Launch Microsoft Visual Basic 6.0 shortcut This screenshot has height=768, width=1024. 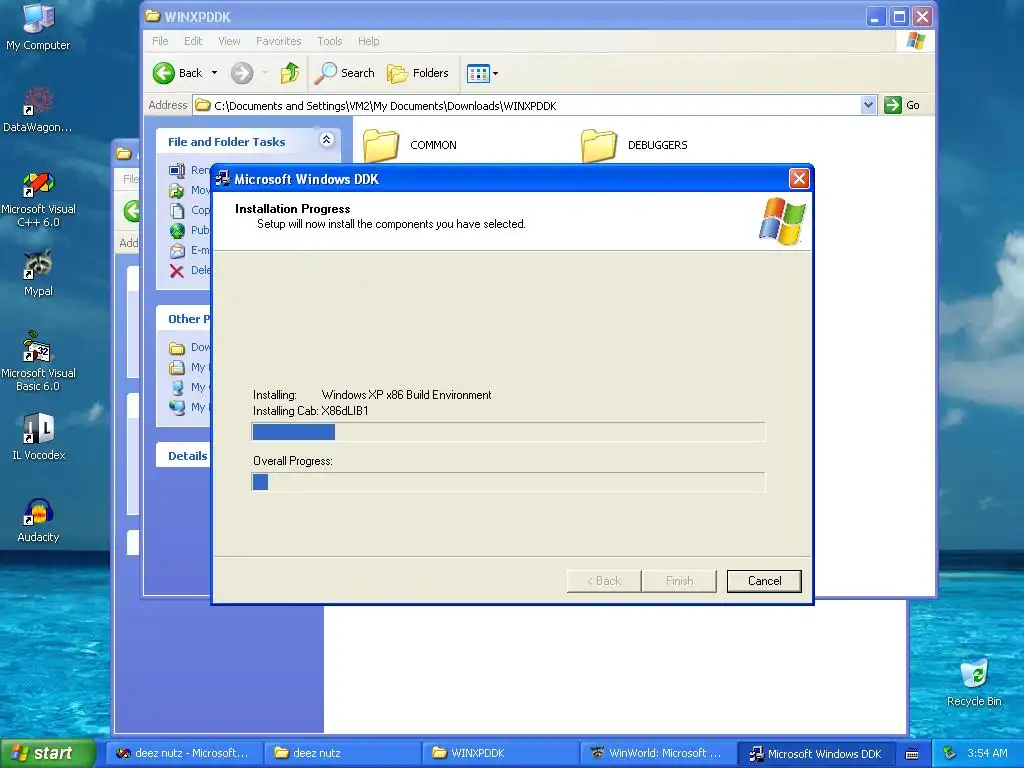click(38, 362)
